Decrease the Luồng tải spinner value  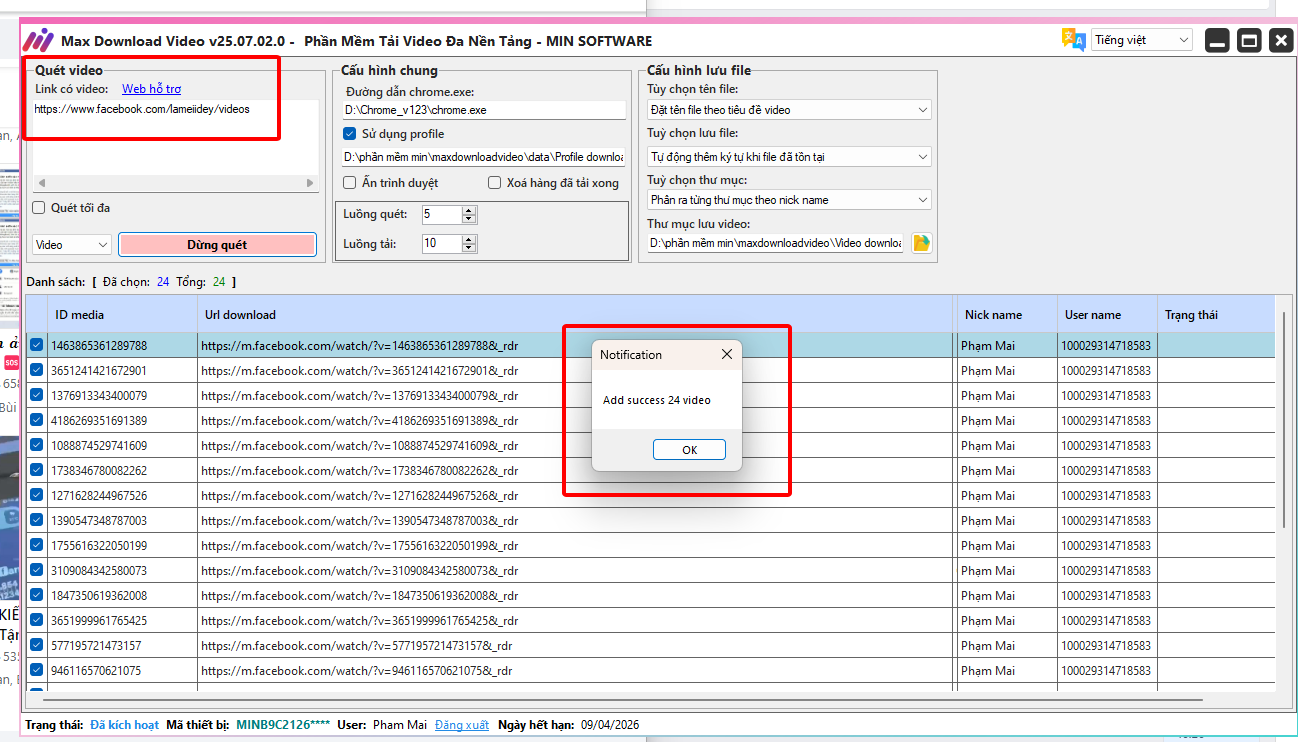pos(470,248)
